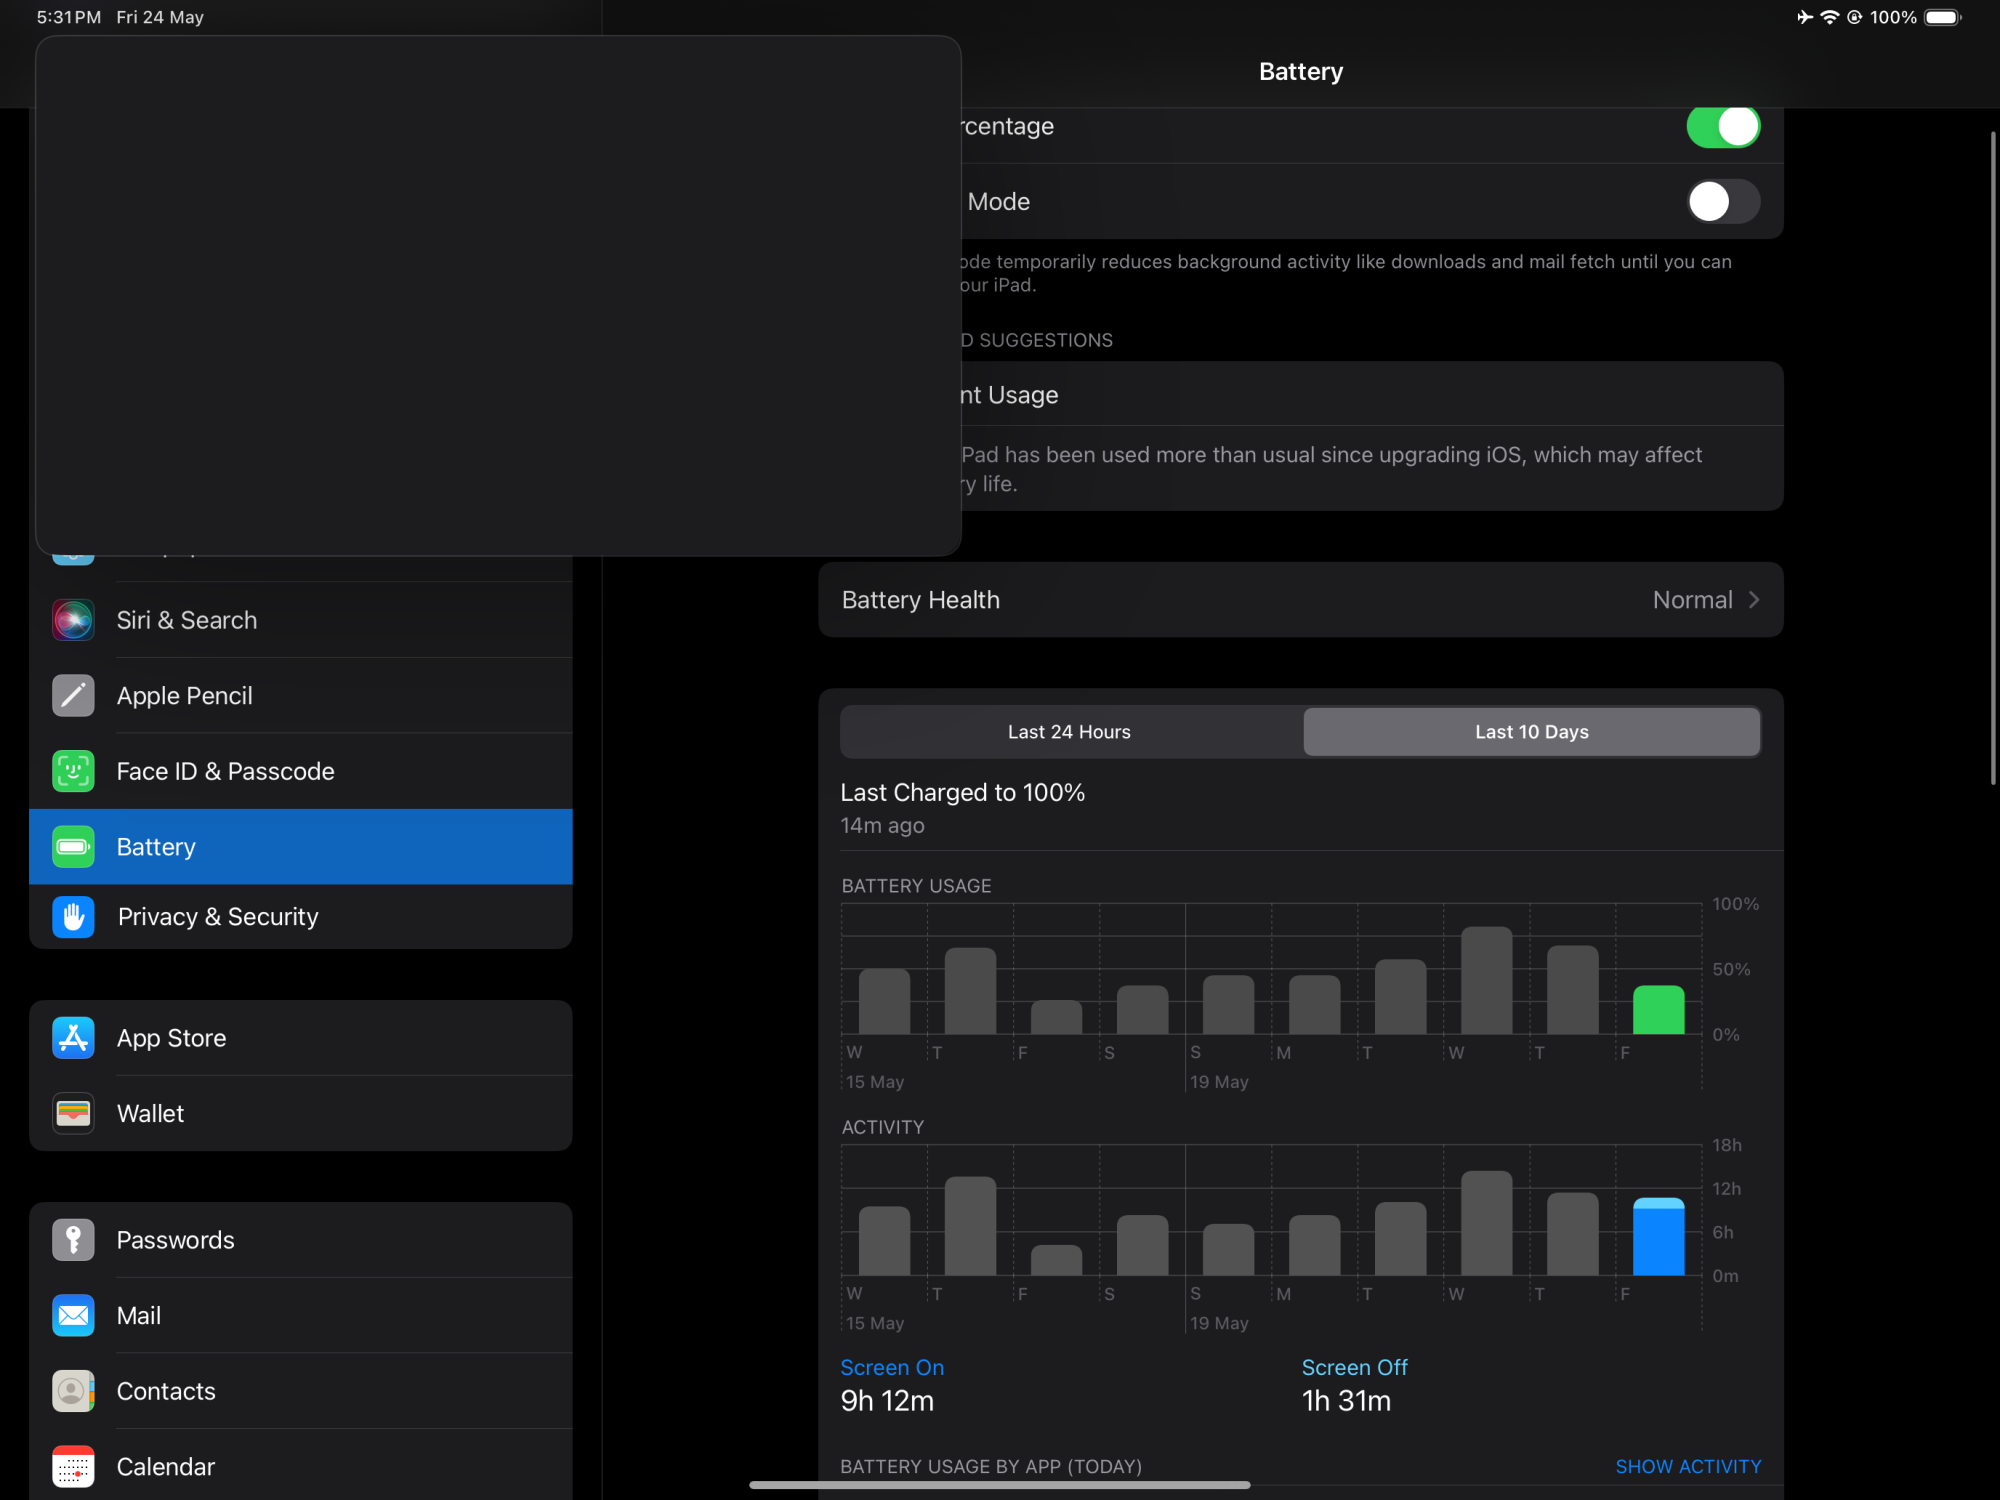Tap the Contacts icon in sidebar

(73, 1391)
